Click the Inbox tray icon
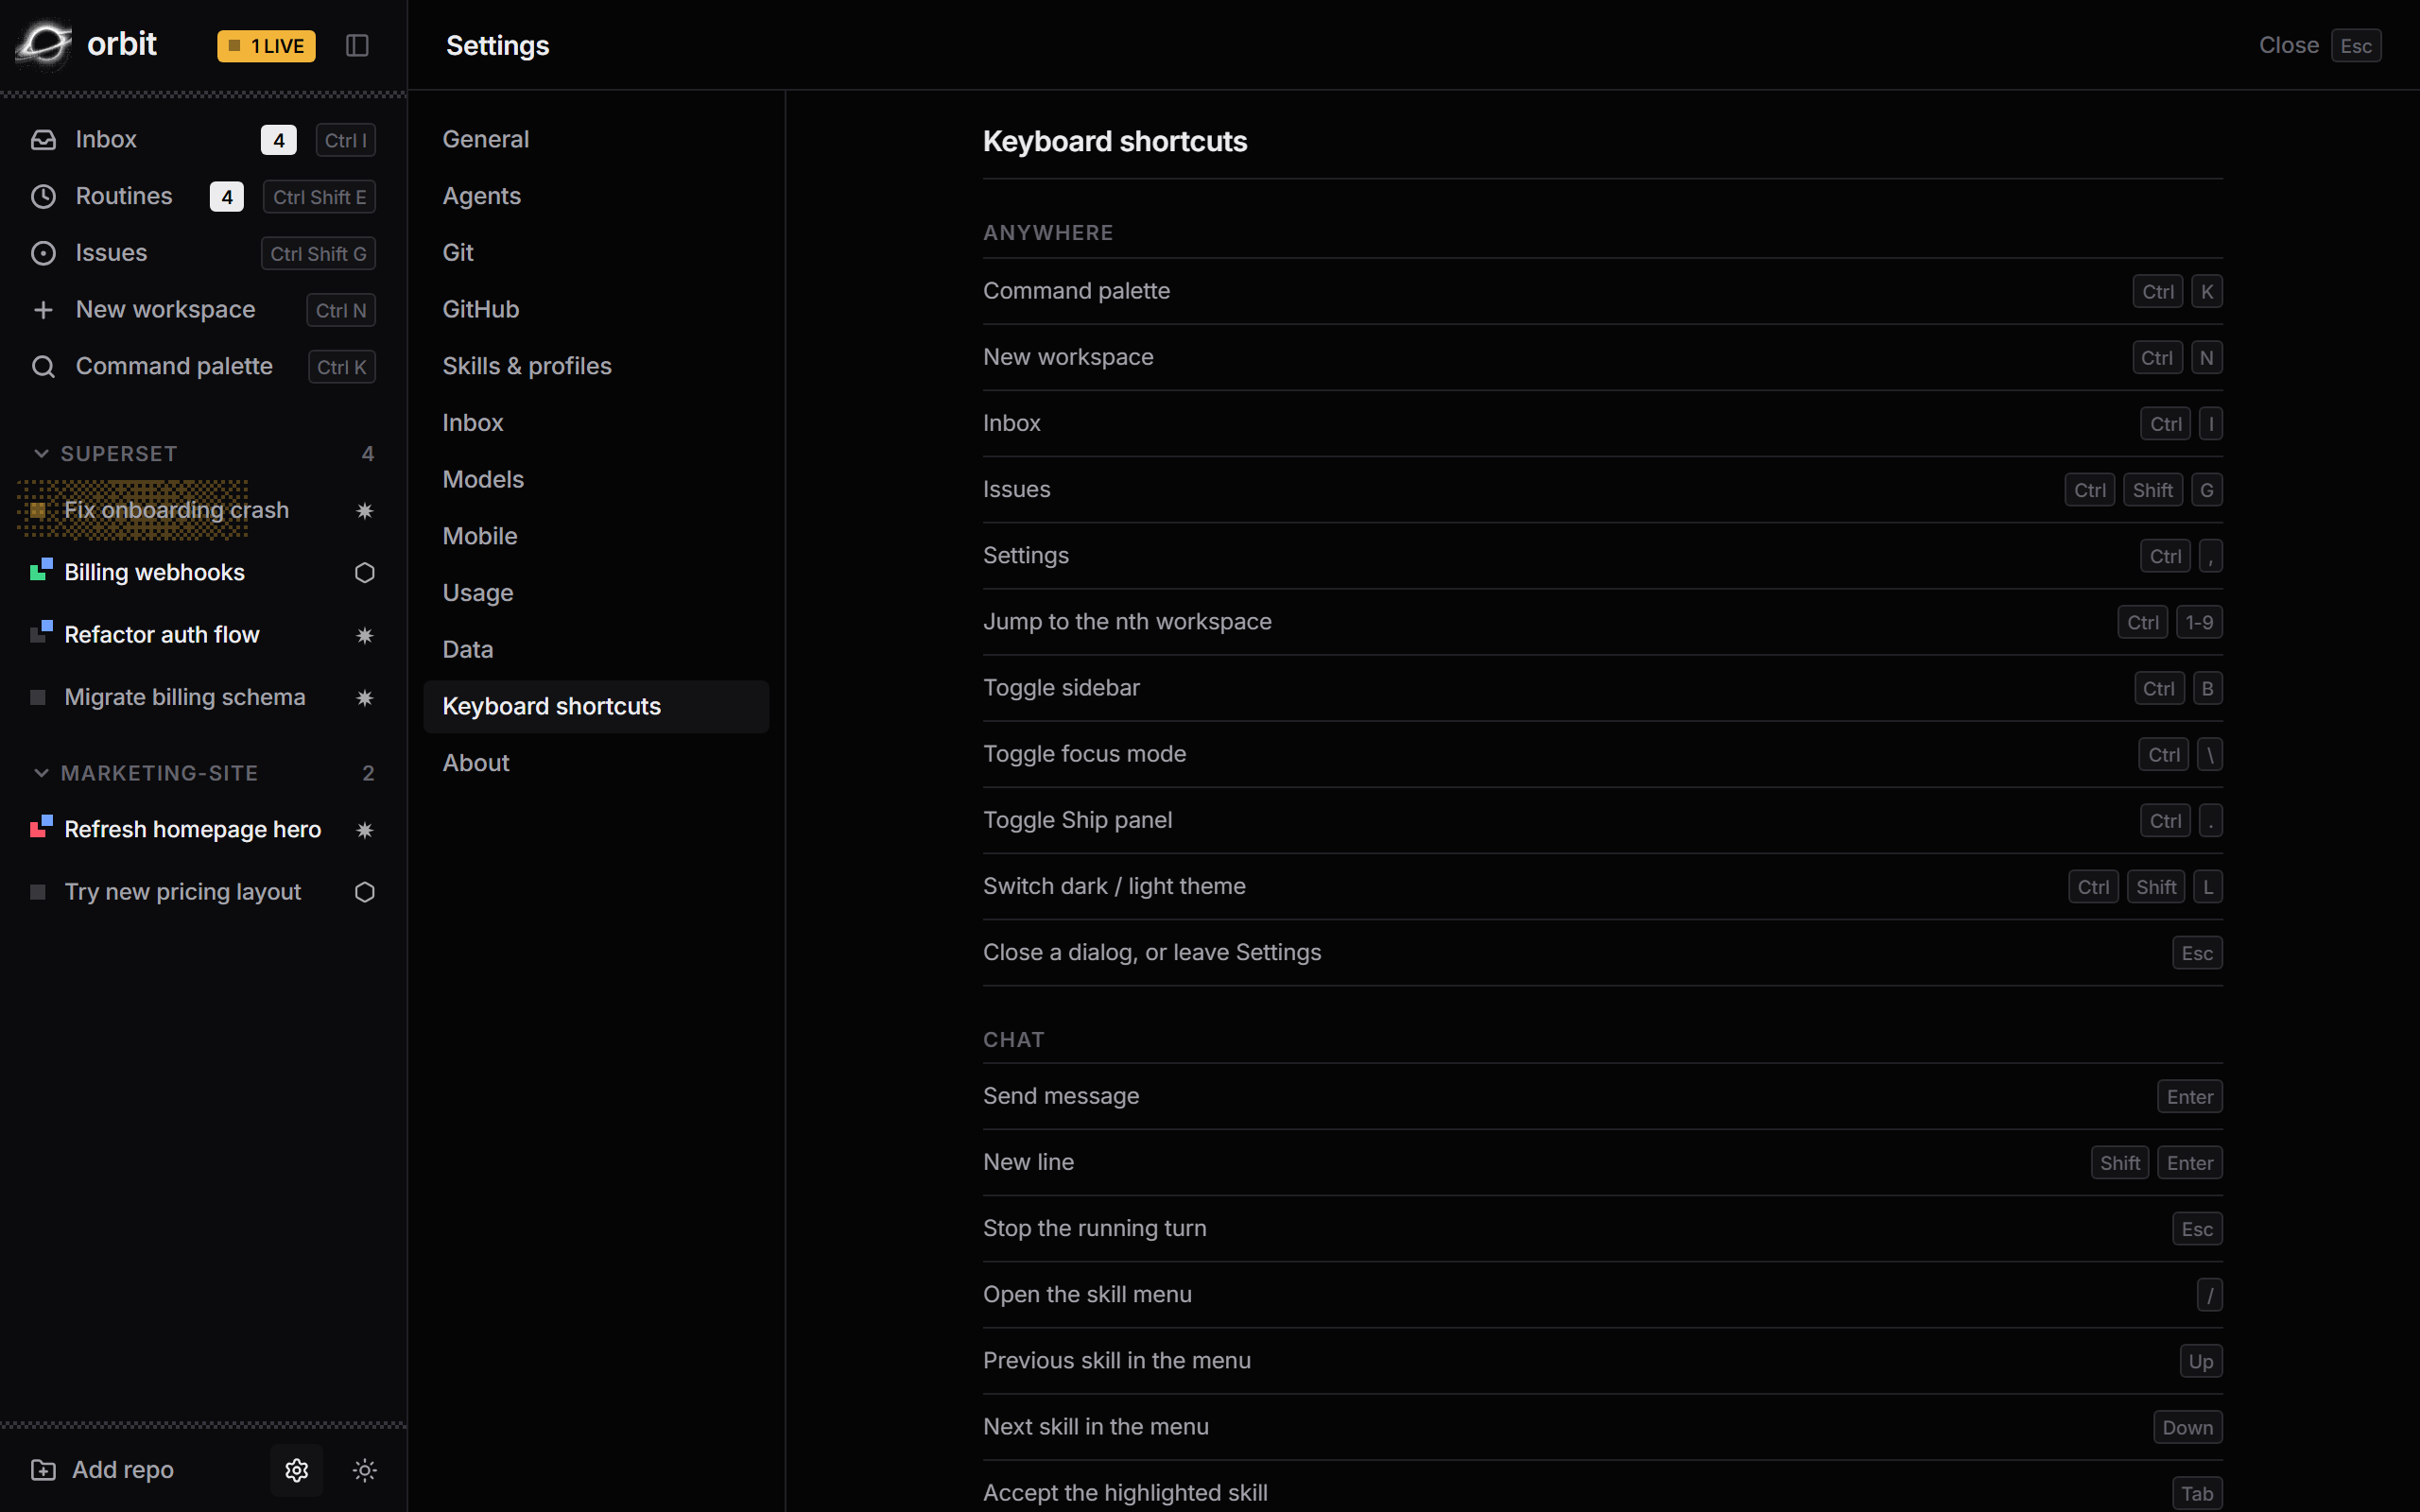 (43, 140)
